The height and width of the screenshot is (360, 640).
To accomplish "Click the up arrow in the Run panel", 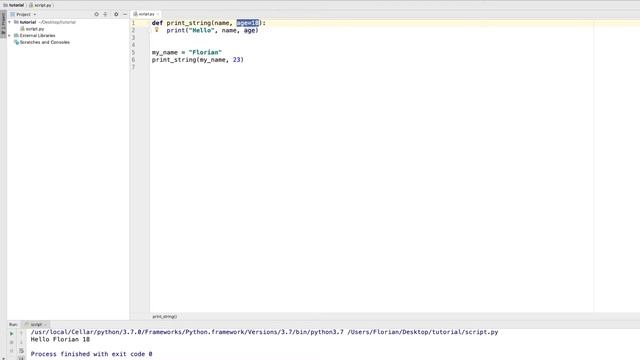I will (21, 334).
